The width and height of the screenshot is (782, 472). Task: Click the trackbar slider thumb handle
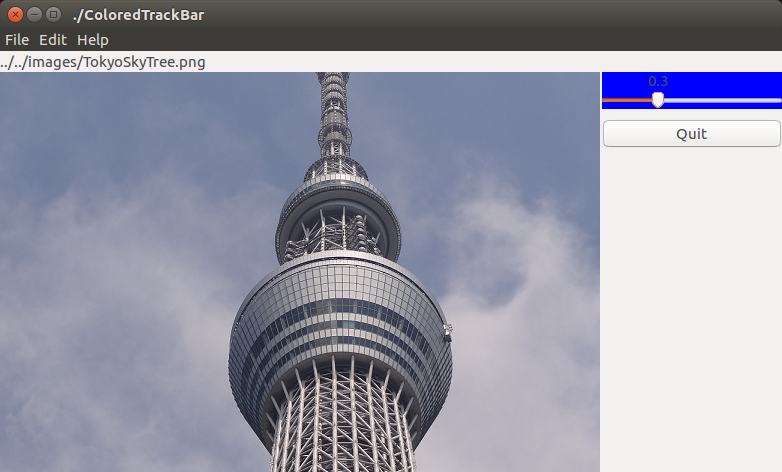(658, 100)
